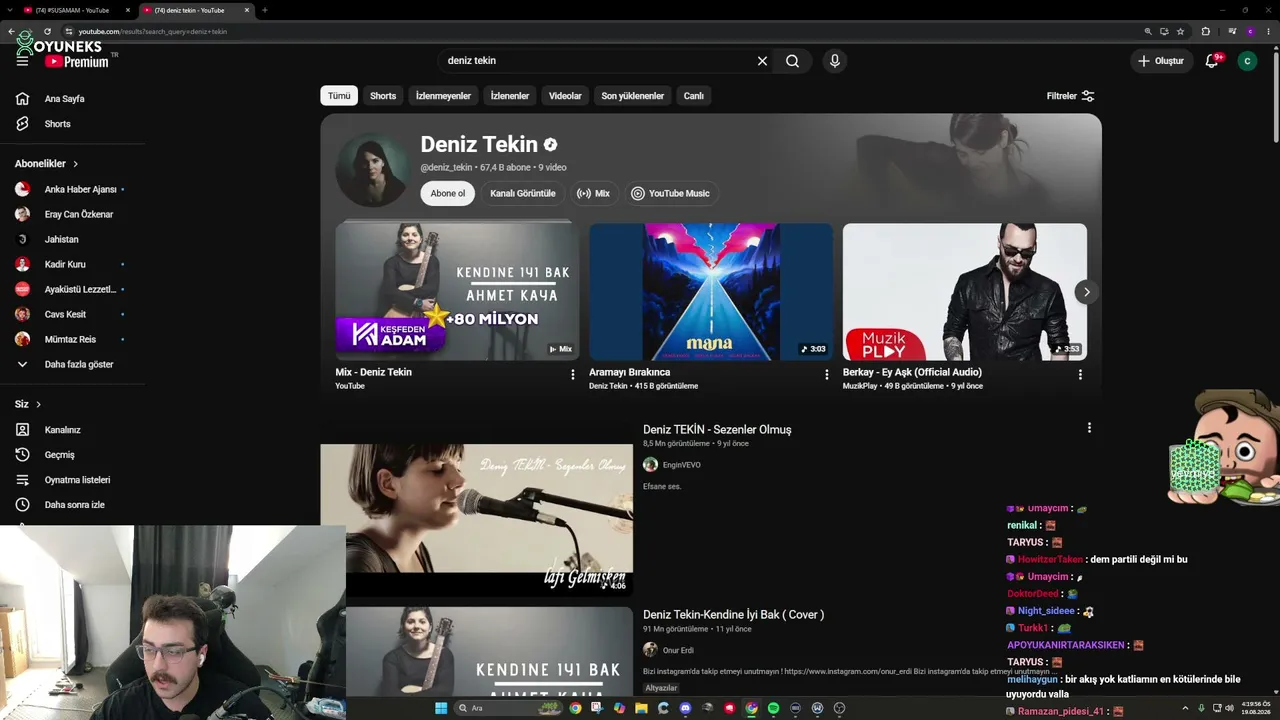Open Onur Erdi channel link

pos(678,650)
